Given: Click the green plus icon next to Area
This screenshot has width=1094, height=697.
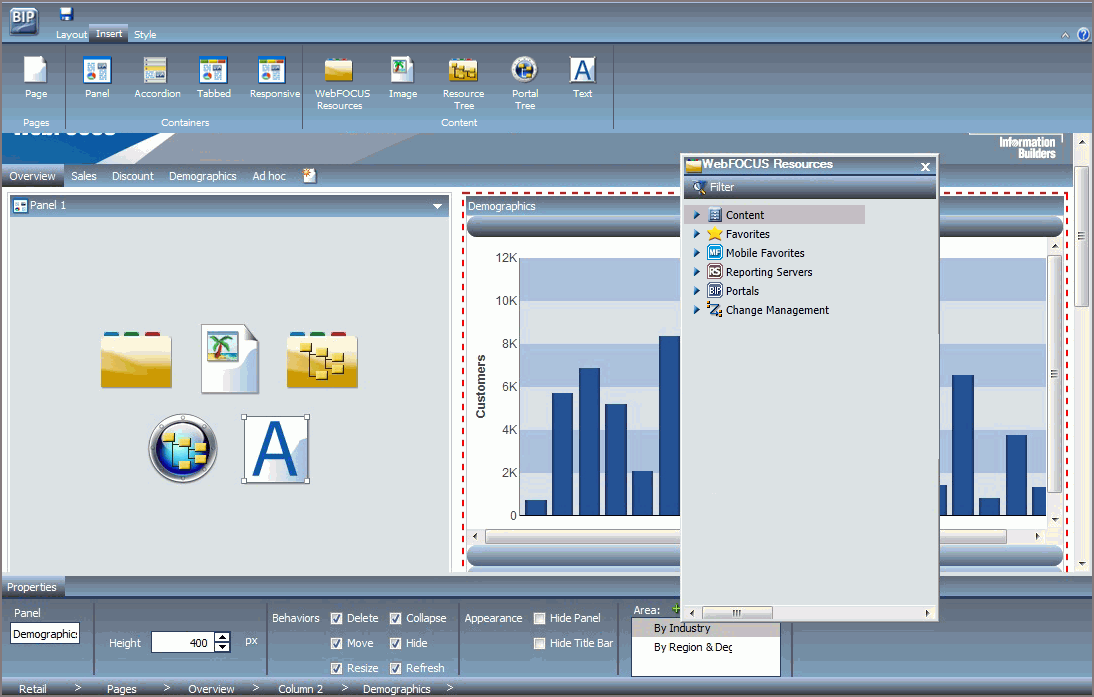Looking at the screenshot, I should 675,609.
